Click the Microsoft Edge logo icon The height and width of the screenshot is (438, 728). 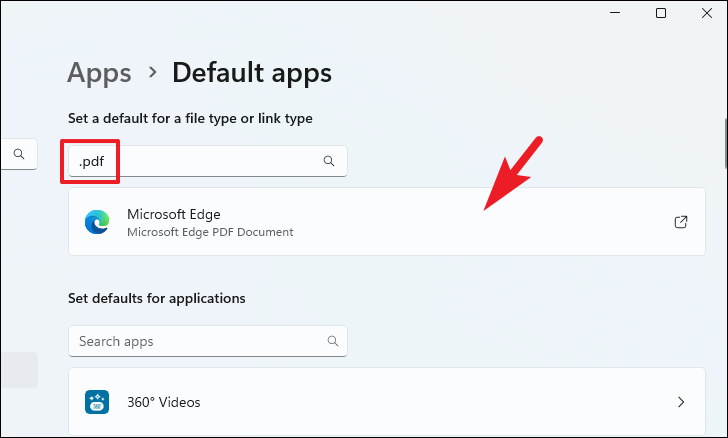point(97,222)
